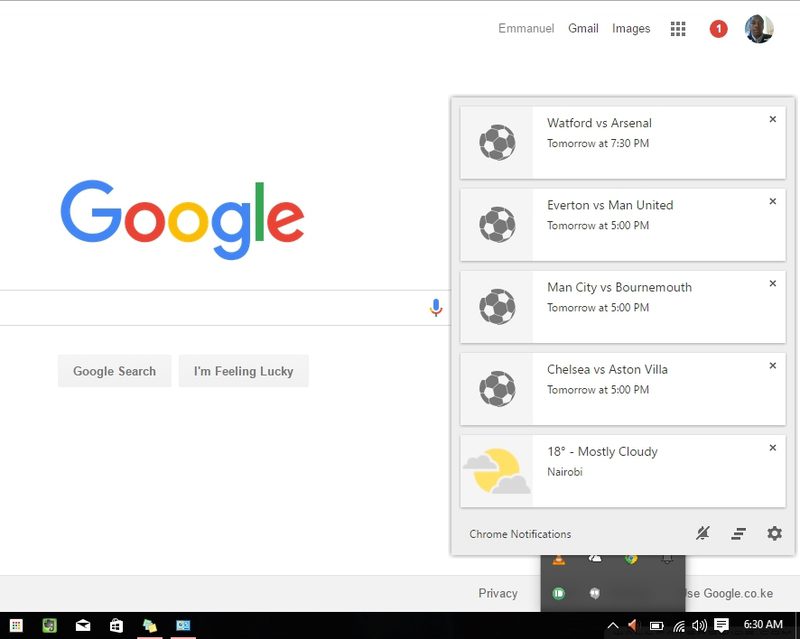Click the Nairobi location text
This screenshot has width=800, height=639.
click(x=565, y=472)
